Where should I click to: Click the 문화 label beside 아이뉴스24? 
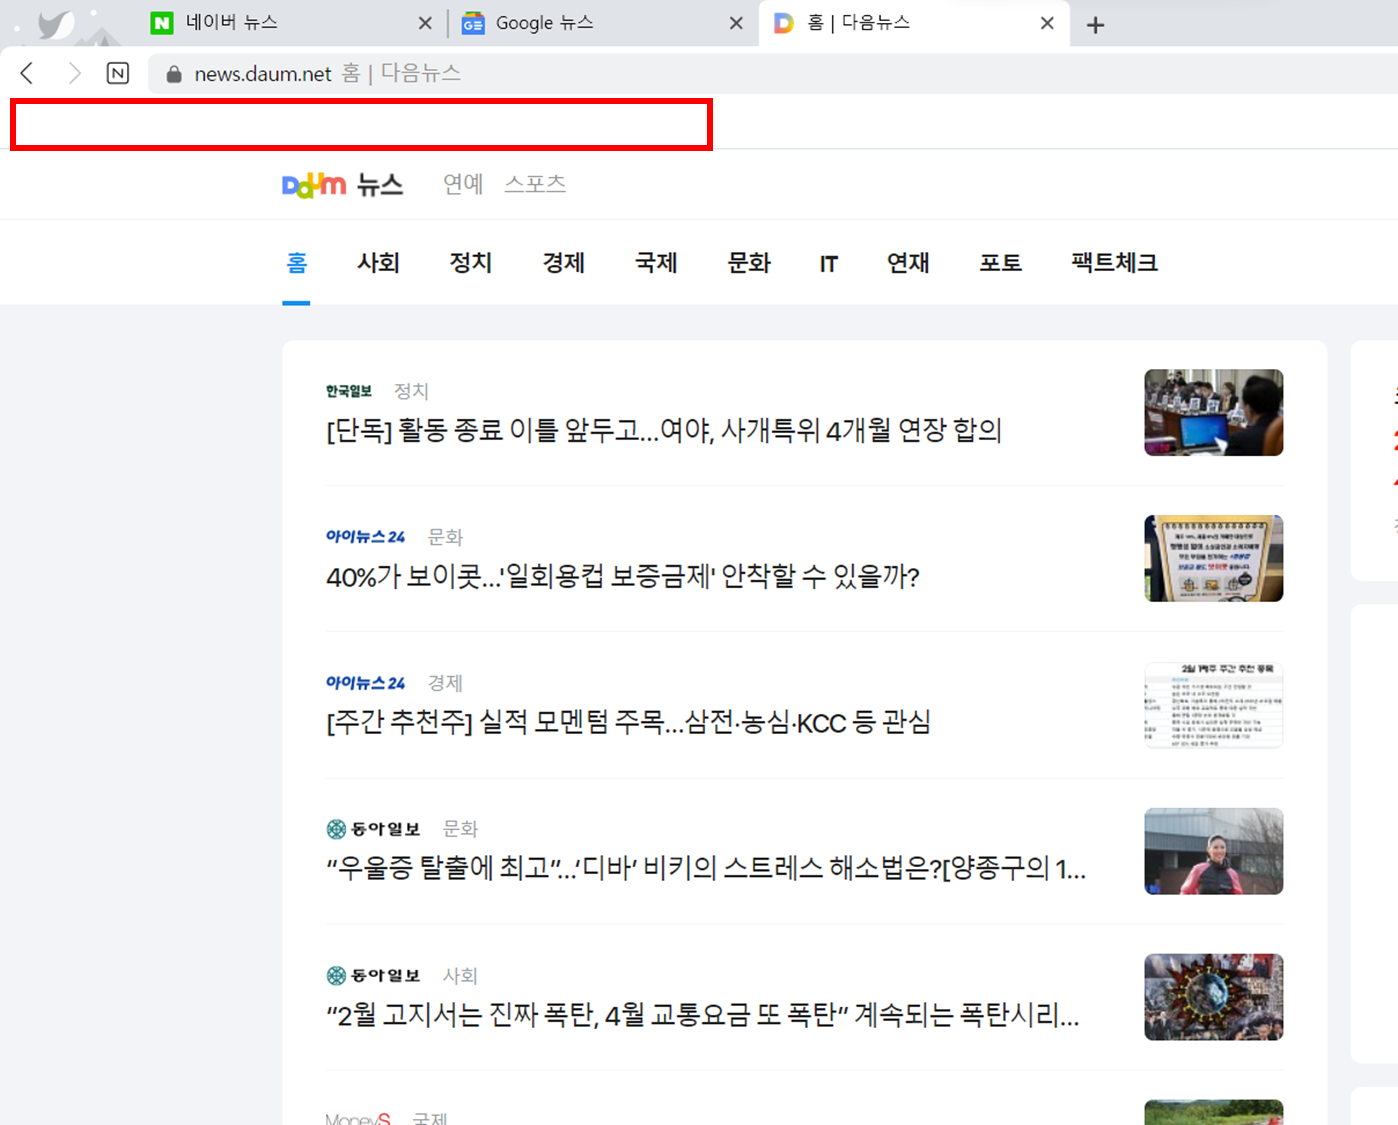click(x=445, y=537)
